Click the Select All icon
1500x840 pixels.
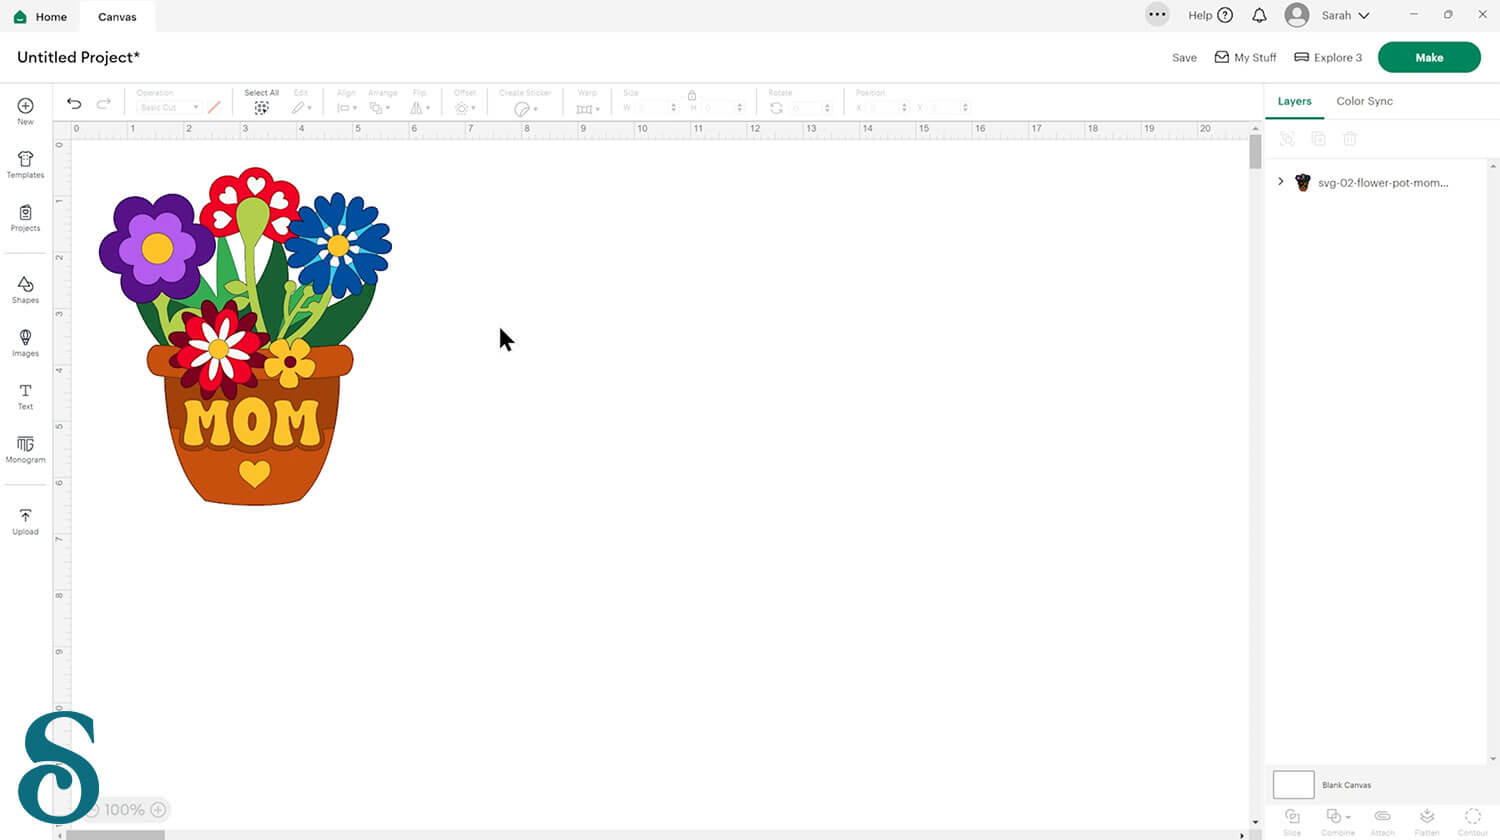[x=261, y=108]
